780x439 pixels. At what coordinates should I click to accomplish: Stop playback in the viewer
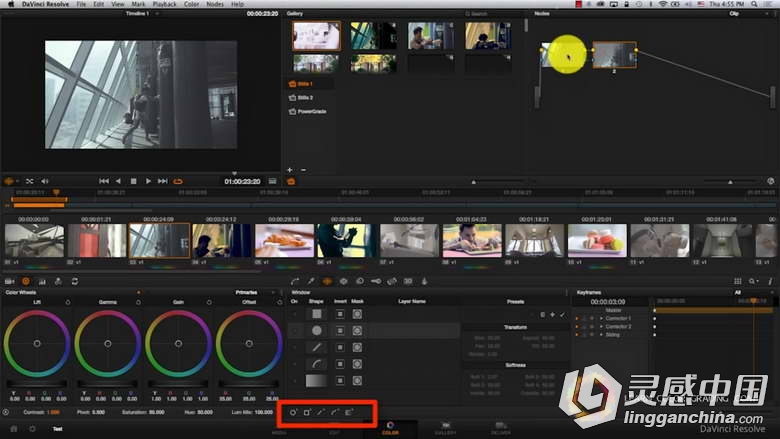coord(133,181)
